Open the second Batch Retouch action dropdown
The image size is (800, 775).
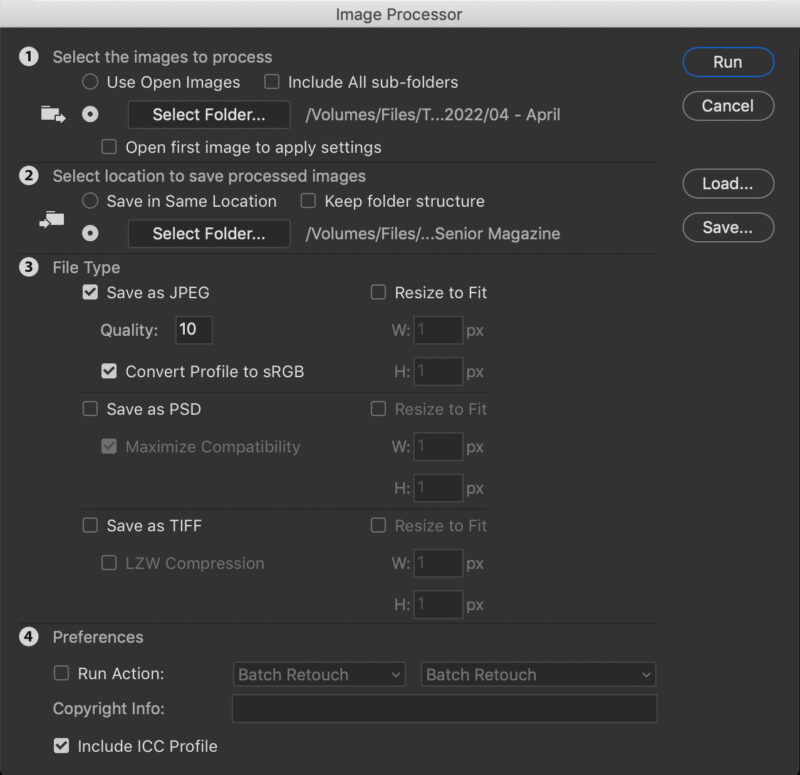pyautogui.click(x=538, y=675)
